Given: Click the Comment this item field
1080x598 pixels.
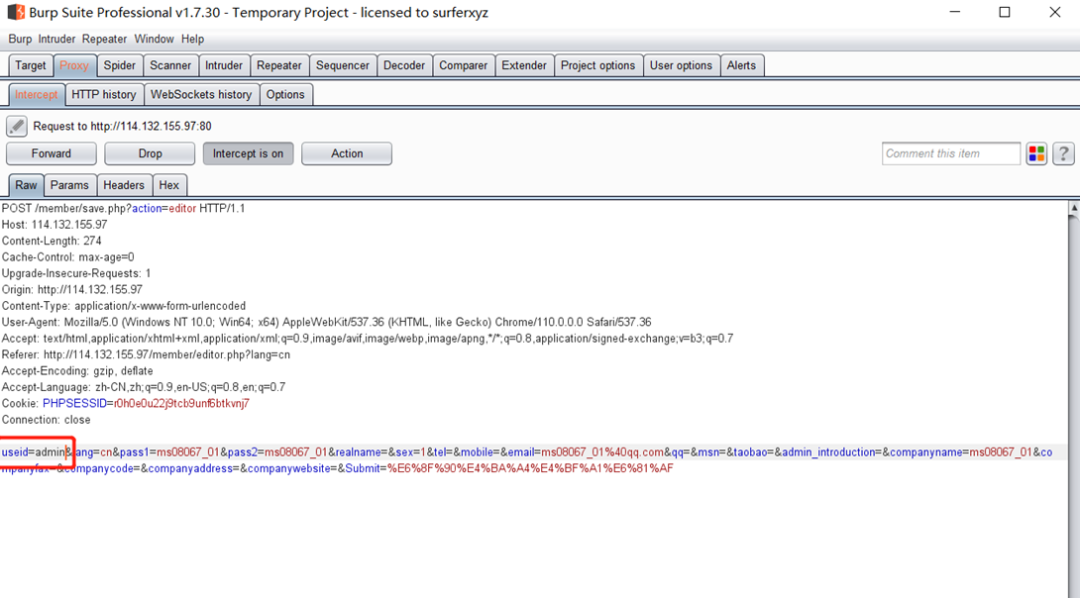Looking at the screenshot, I should coord(951,154).
